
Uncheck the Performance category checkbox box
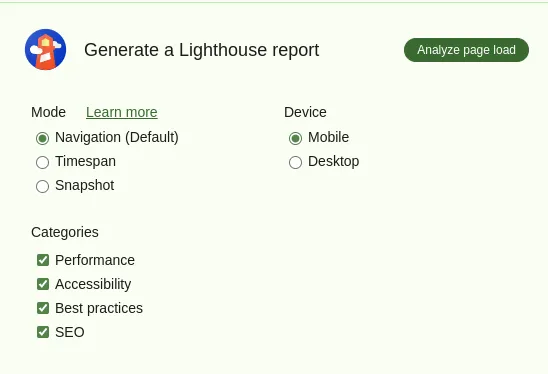click(x=43, y=260)
